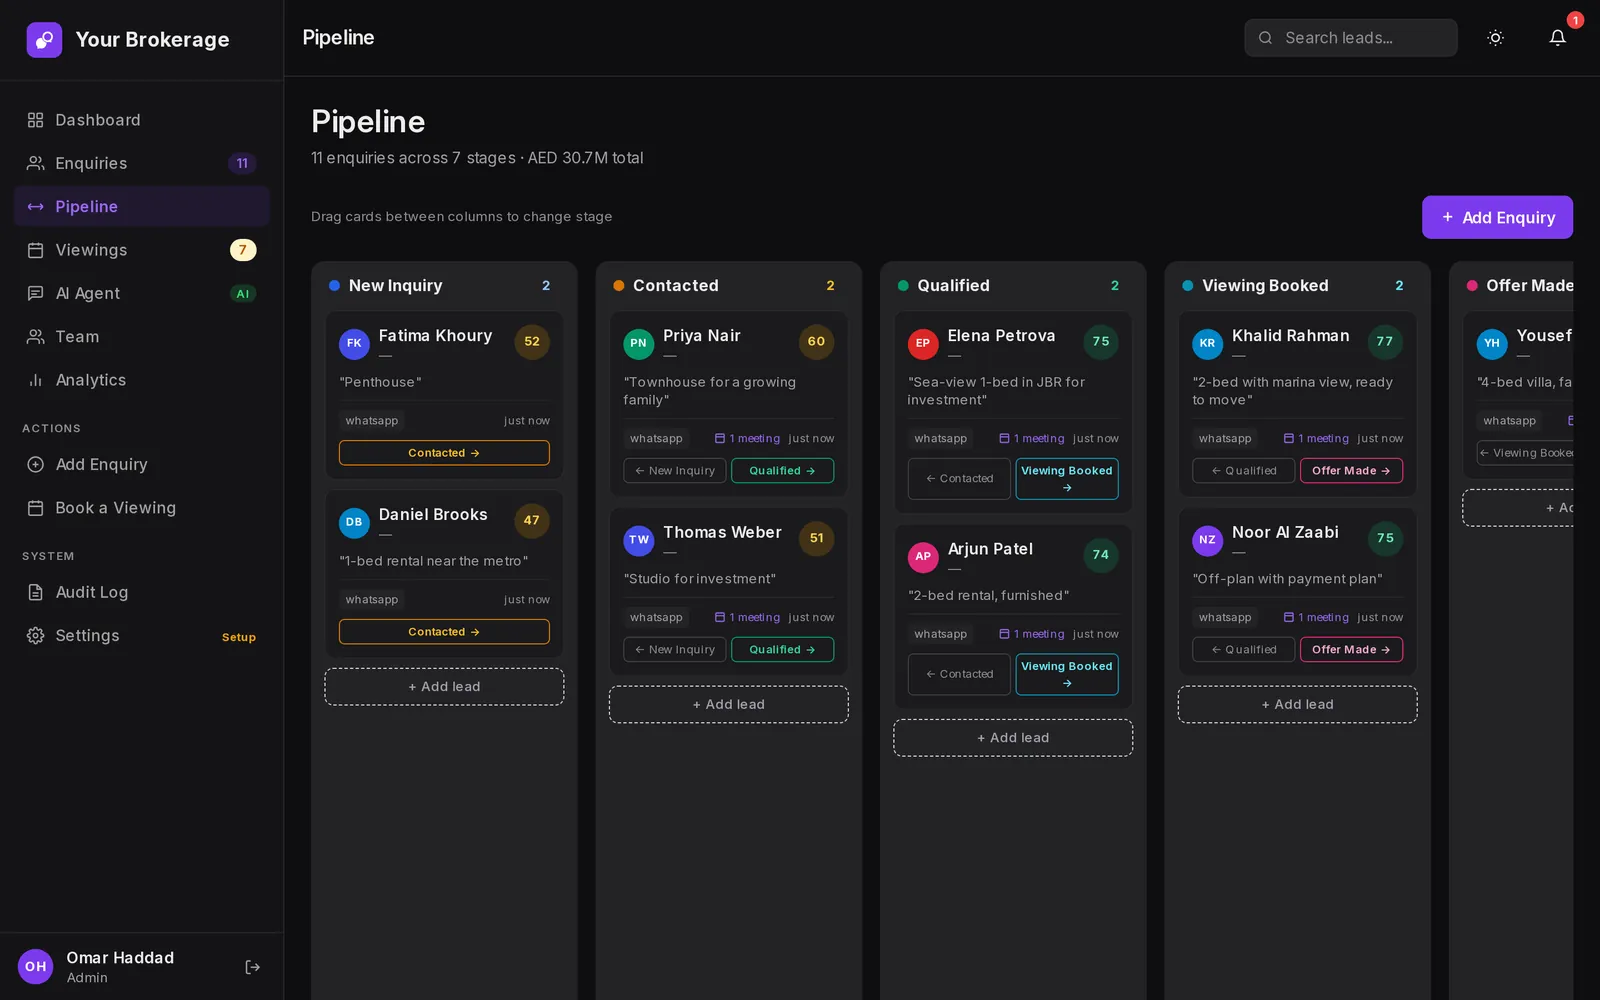
Task: Open Dashboard in the sidebar
Action: pyautogui.click(x=142, y=120)
